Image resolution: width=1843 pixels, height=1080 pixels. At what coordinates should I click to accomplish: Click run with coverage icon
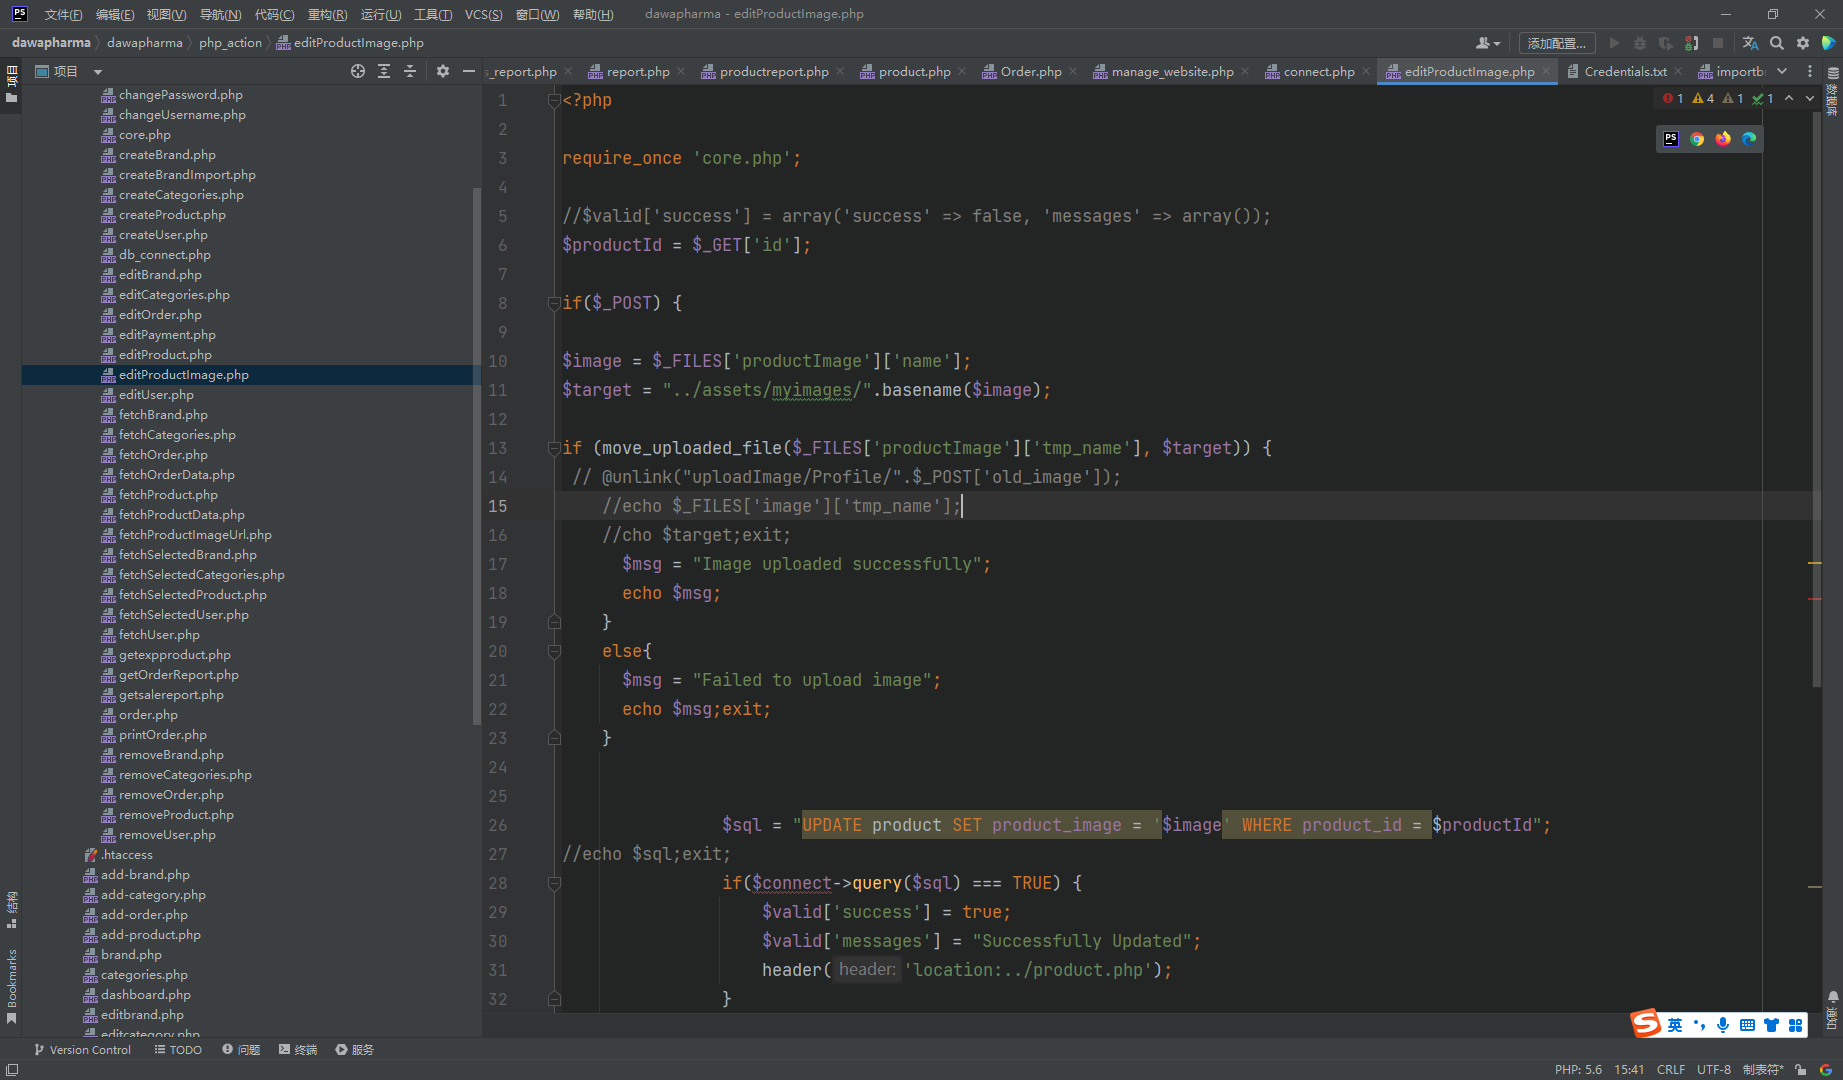pyautogui.click(x=1666, y=43)
